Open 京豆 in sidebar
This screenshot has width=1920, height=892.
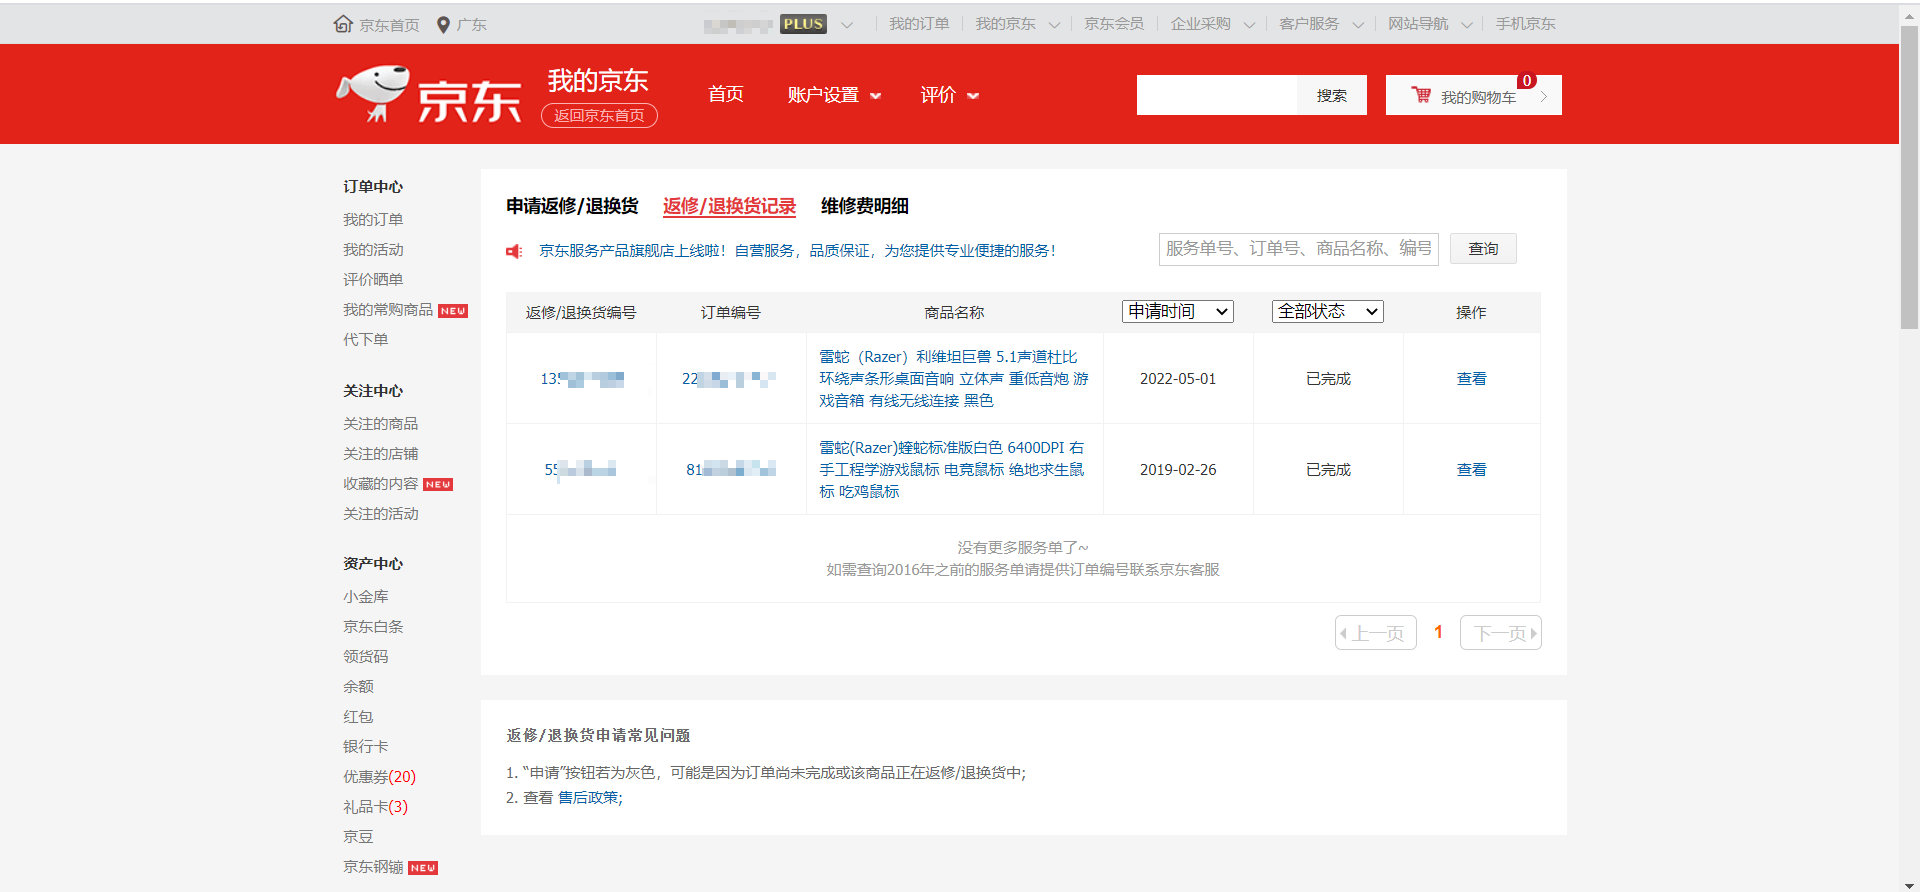[x=358, y=837]
